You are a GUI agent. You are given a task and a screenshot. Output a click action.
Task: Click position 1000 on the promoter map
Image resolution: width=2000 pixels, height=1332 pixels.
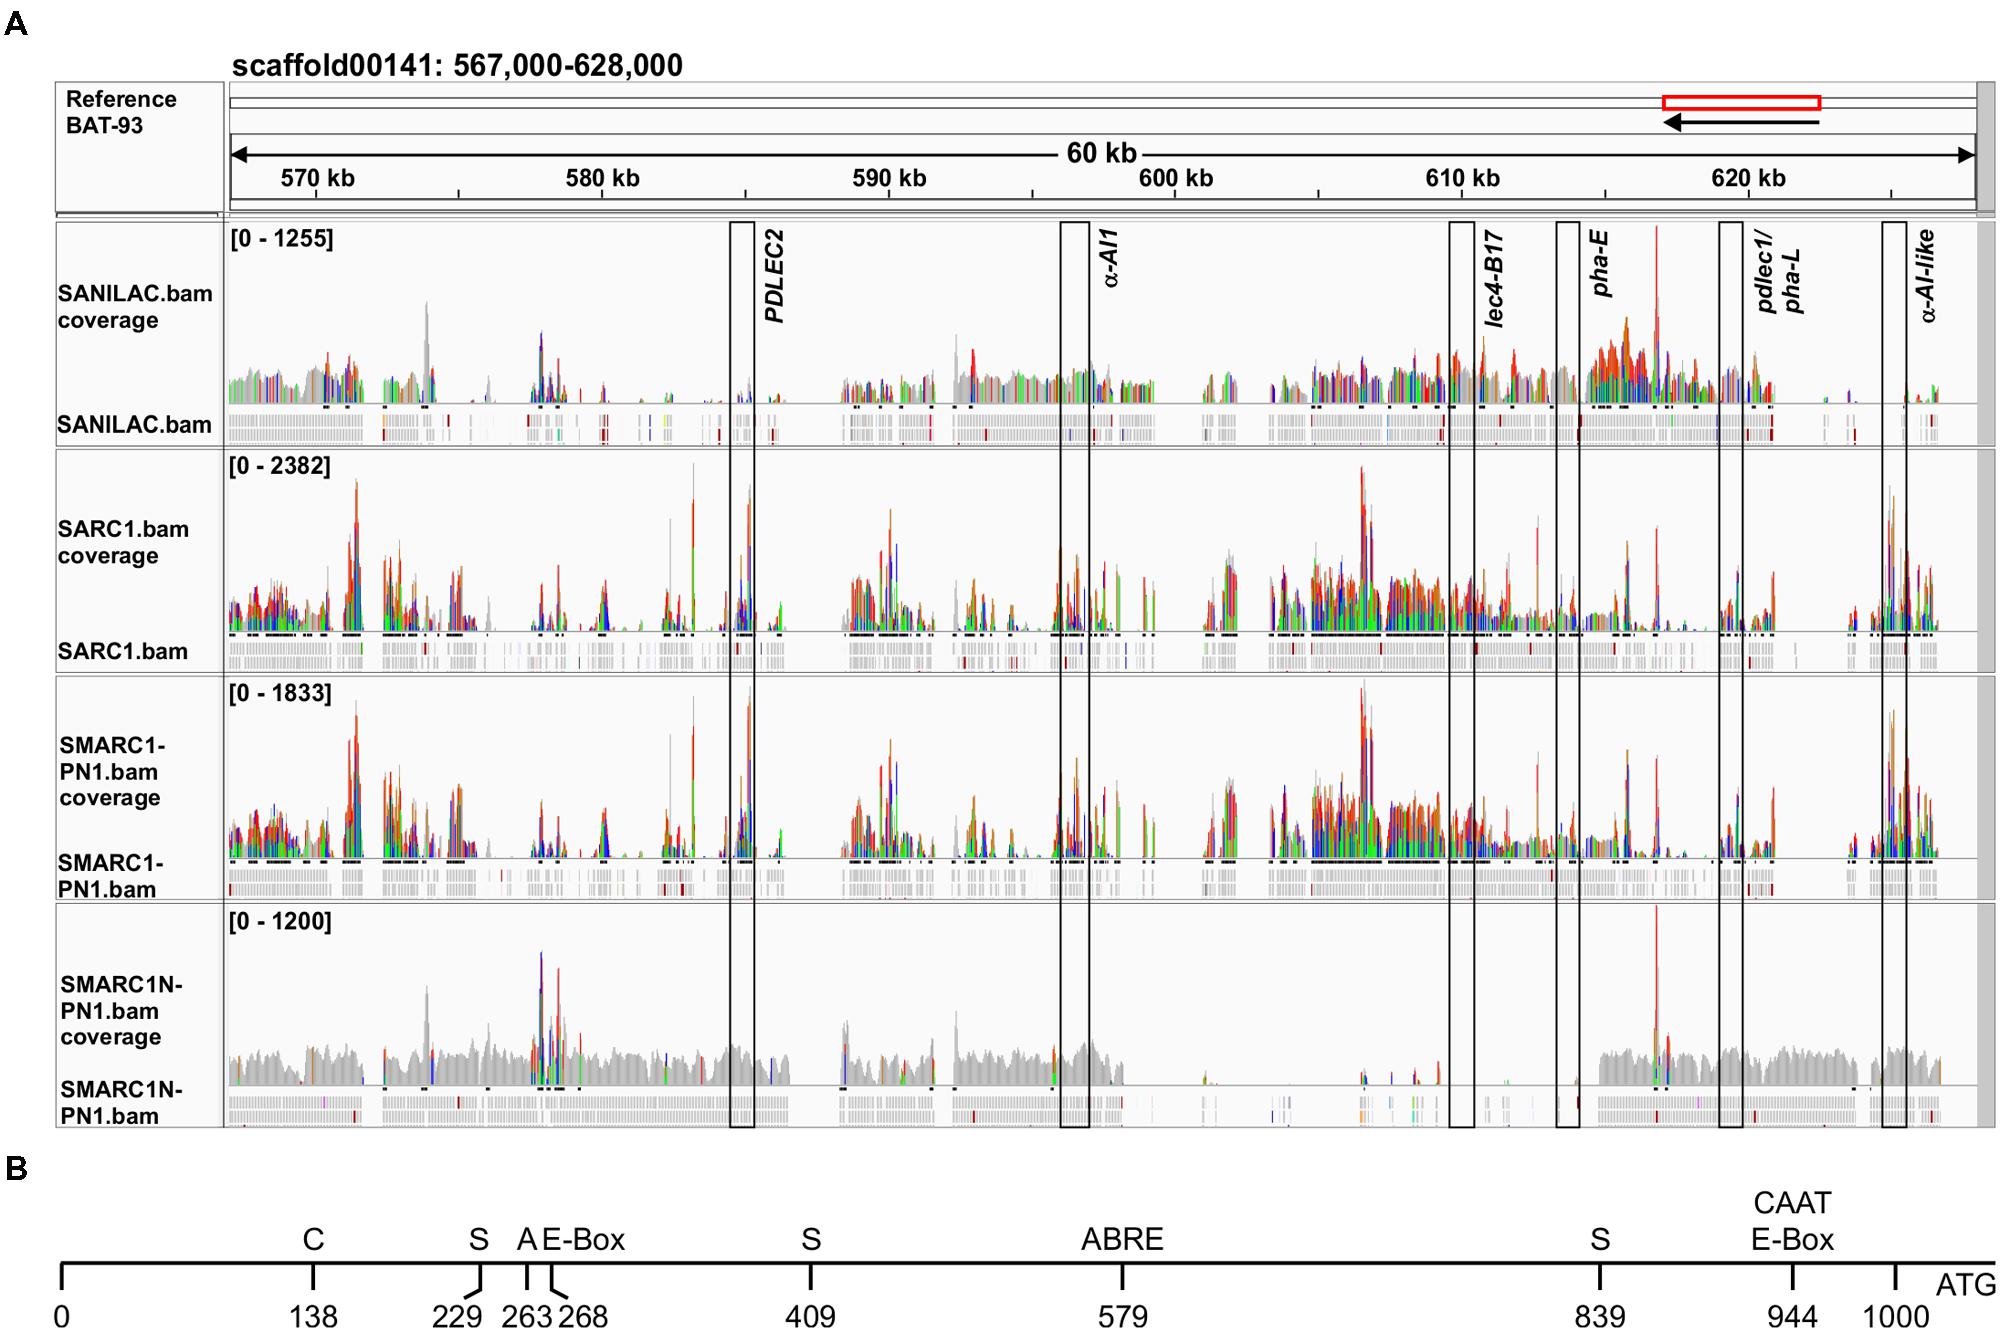tap(1896, 1316)
